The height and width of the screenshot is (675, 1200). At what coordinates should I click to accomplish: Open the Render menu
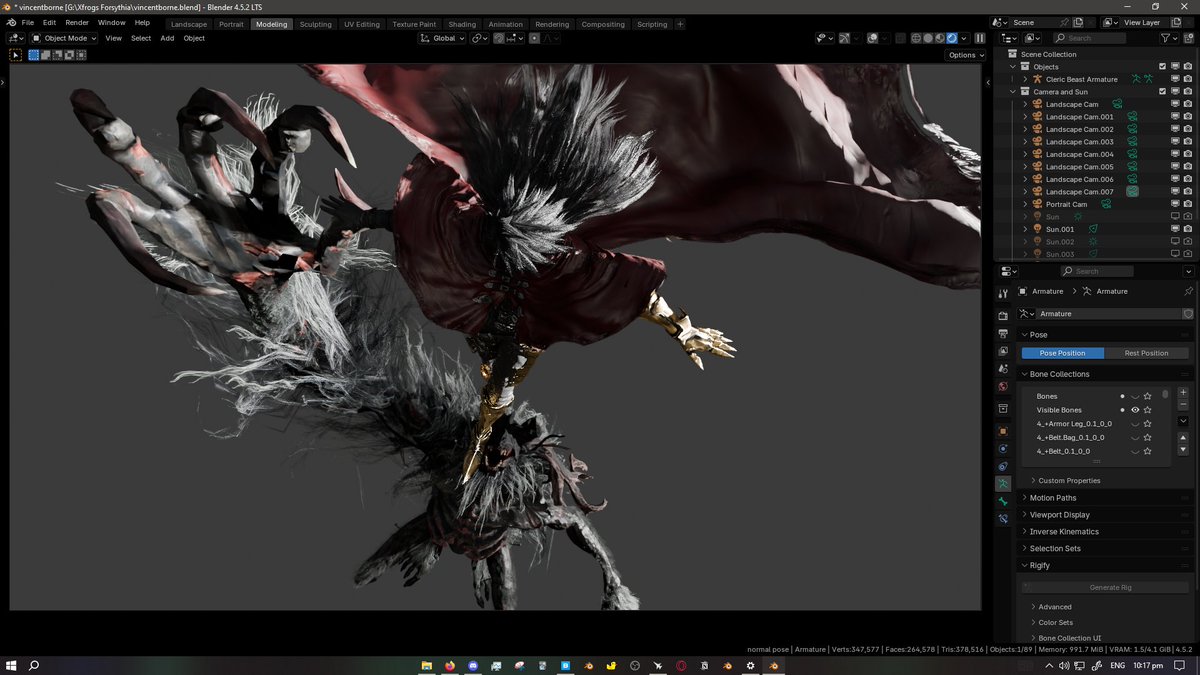tap(77, 21)
